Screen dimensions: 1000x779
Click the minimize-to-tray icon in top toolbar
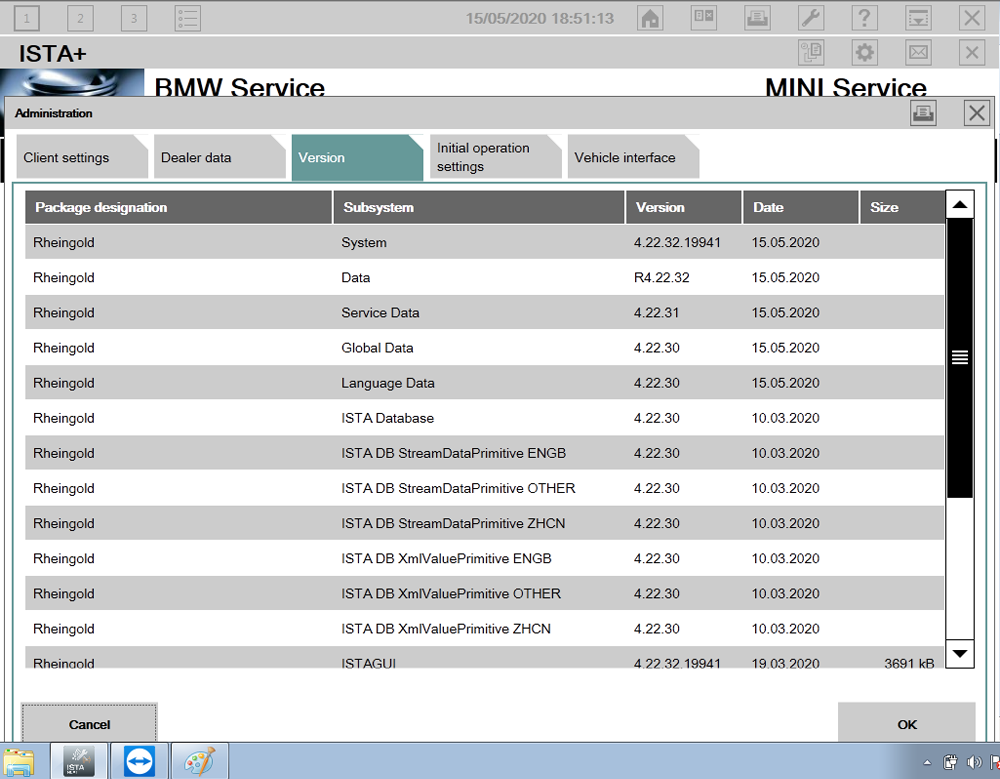[x=918, y=18]
